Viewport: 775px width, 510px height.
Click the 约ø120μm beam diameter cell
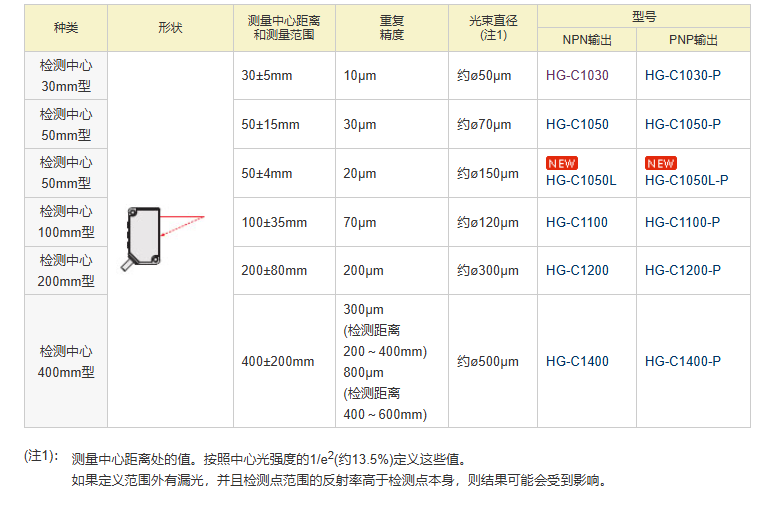click(x=493, y=222)
